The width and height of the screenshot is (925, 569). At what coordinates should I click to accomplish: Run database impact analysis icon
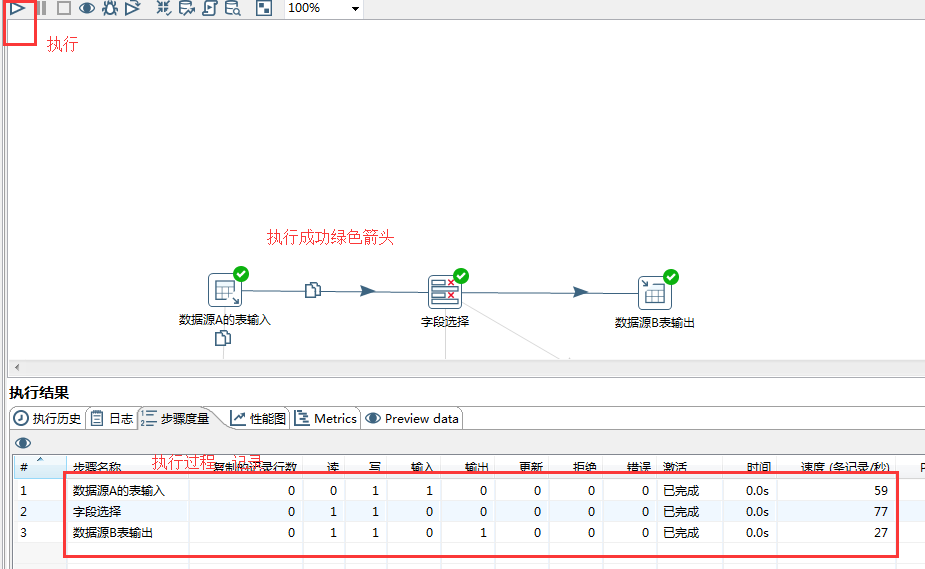186,8
